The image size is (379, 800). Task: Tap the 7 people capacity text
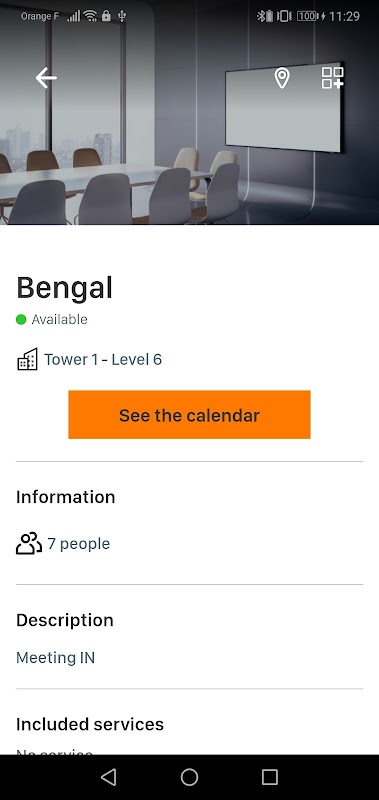coord(79,544)
